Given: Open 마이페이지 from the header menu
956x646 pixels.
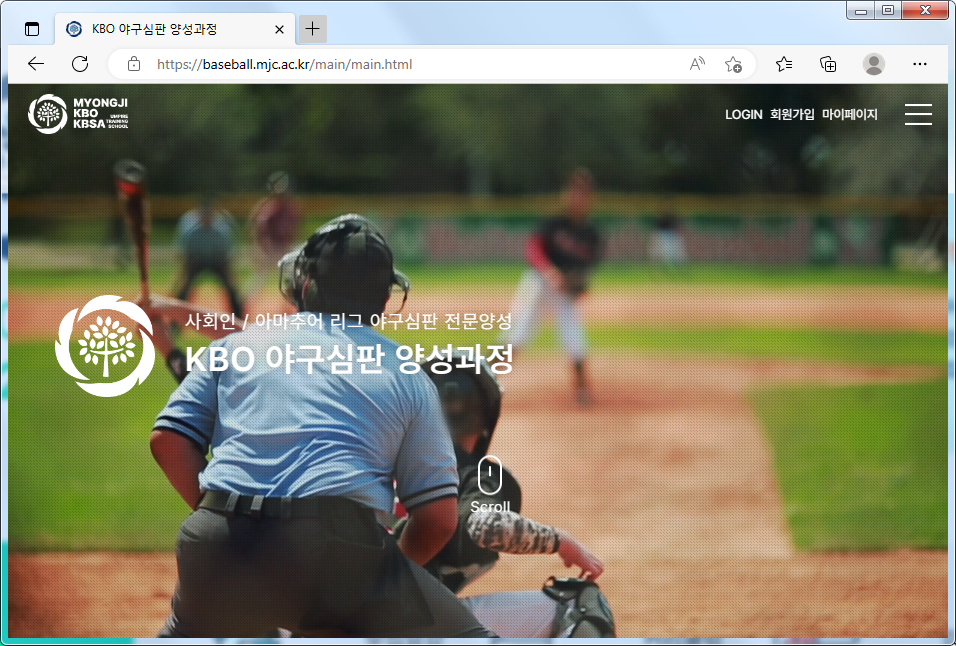Looking at the screenshot, I should (x=849, y=114).
